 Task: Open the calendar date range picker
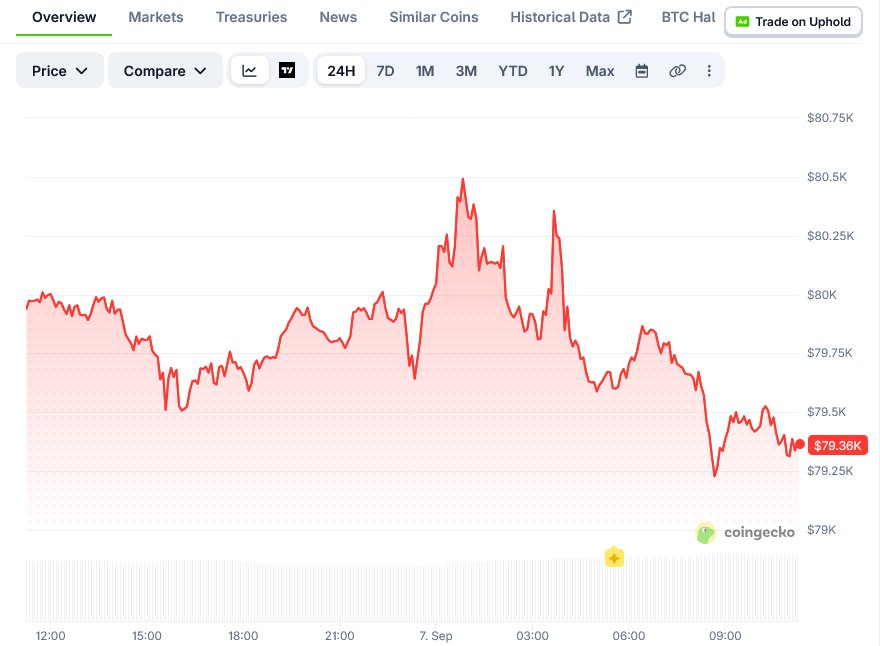point(641,71)
